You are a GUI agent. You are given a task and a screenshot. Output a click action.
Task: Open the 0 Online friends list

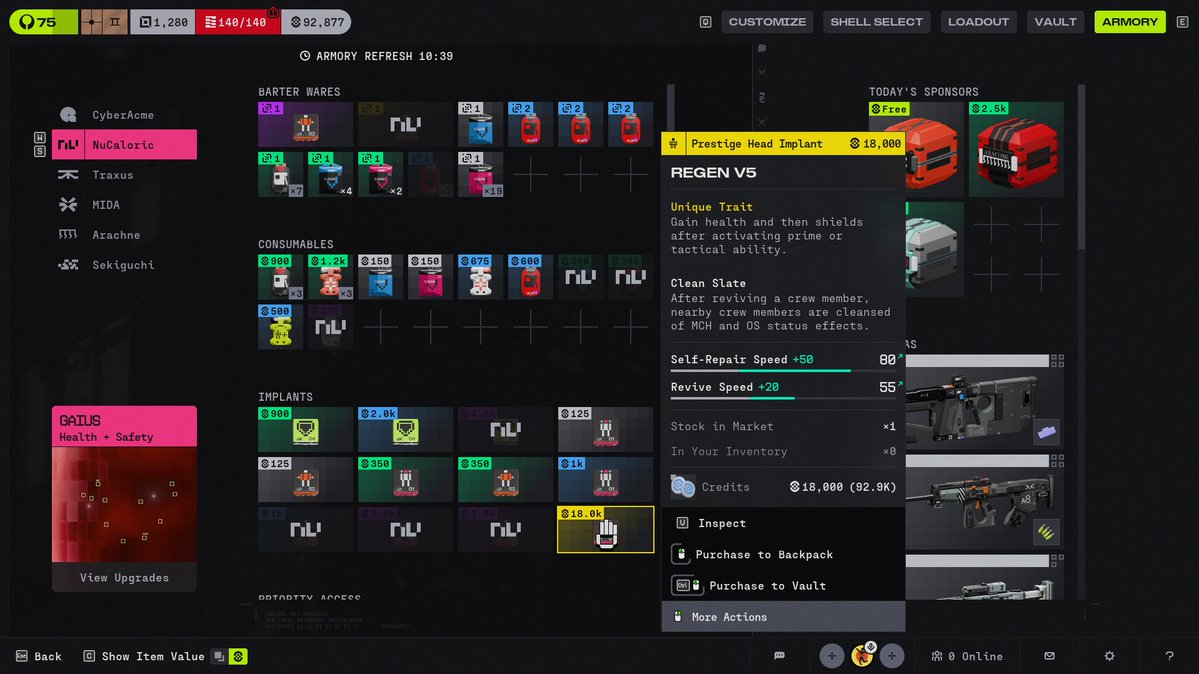(x=967, y=656)
